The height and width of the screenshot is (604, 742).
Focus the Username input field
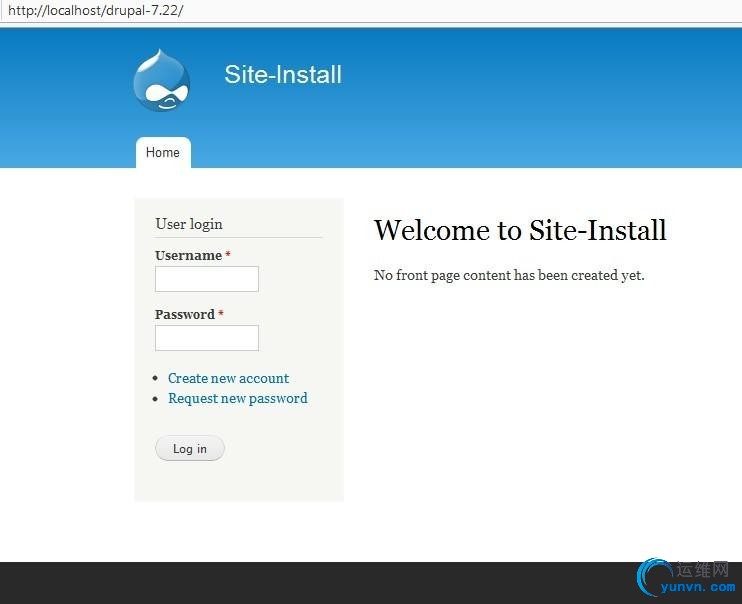pyautogui.click(x=207, y=279)
